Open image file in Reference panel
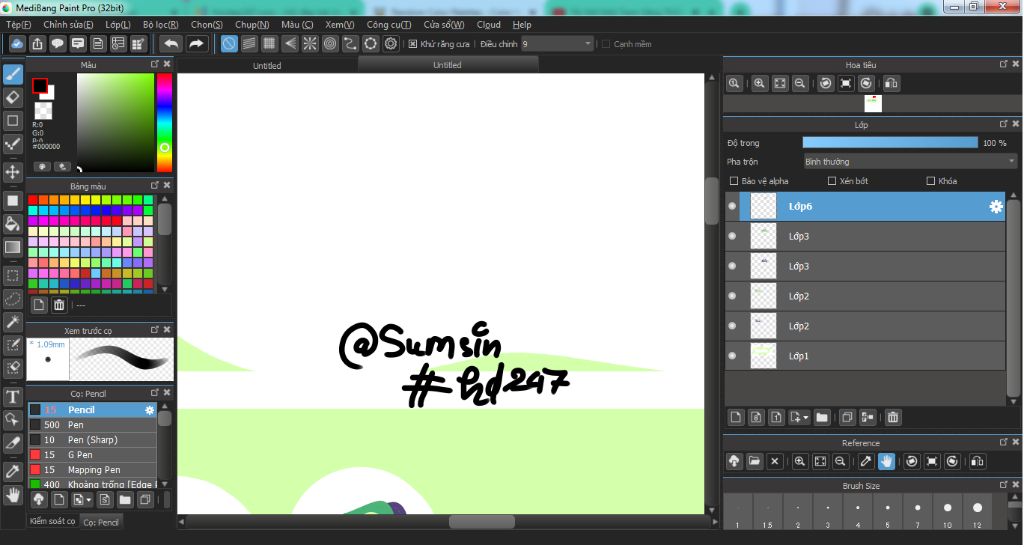1024x548 pixels. (x=754, y=462)
